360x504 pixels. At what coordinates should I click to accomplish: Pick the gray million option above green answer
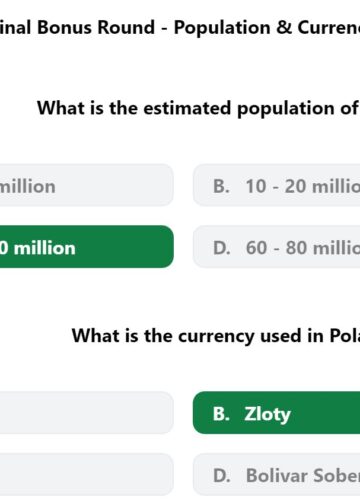(87, 185)
